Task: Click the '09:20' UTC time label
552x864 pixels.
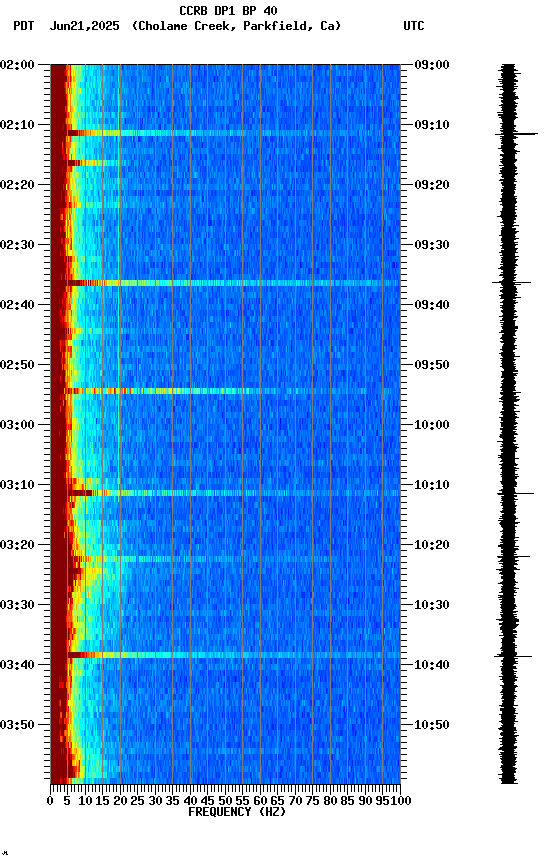Action: tap(432, 185)
